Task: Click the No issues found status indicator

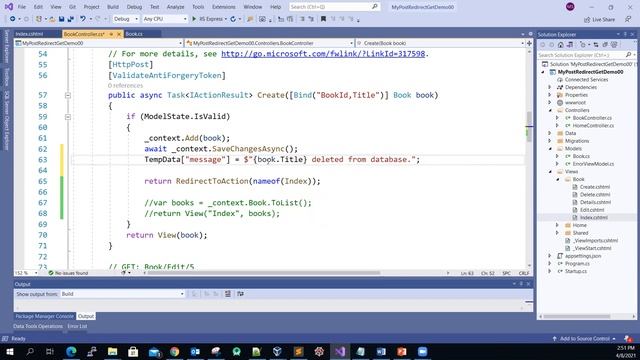Action: pos(68,273)
